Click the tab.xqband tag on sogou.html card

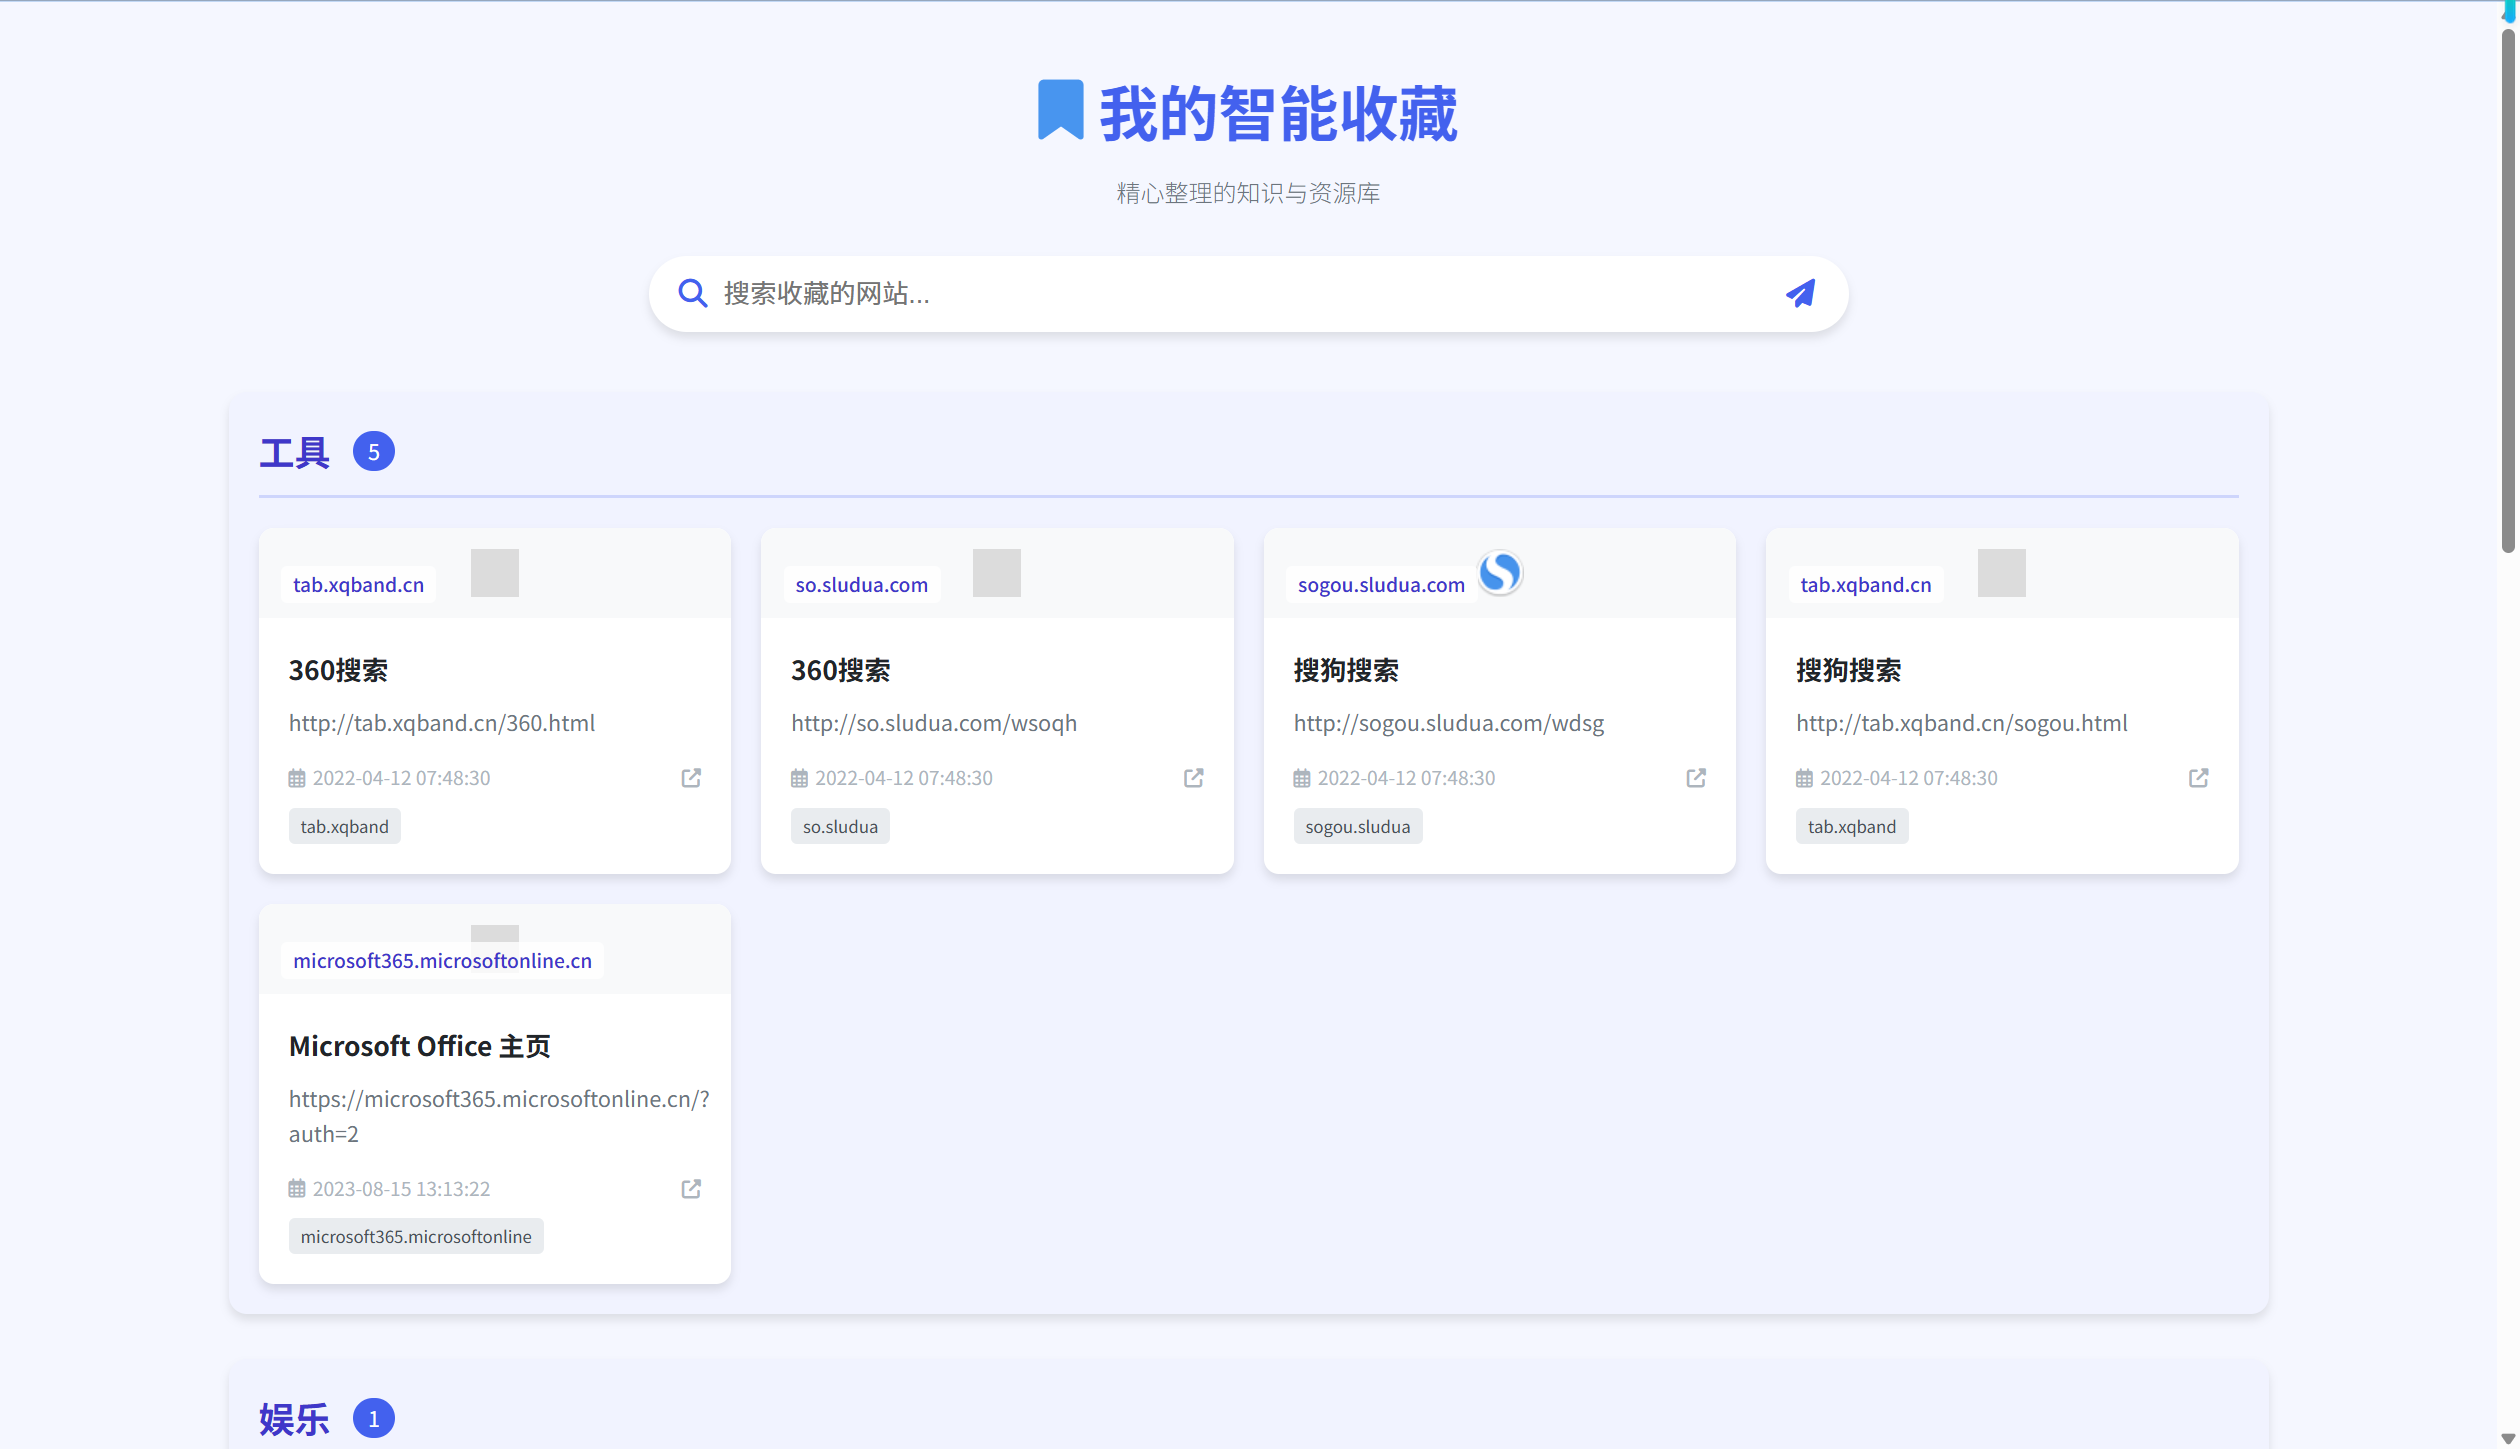(x=1852, y=827)
